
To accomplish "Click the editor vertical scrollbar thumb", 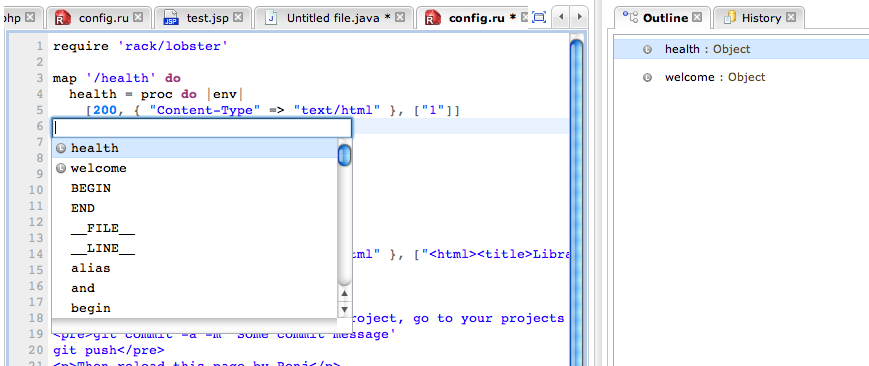I will (576, 202).
